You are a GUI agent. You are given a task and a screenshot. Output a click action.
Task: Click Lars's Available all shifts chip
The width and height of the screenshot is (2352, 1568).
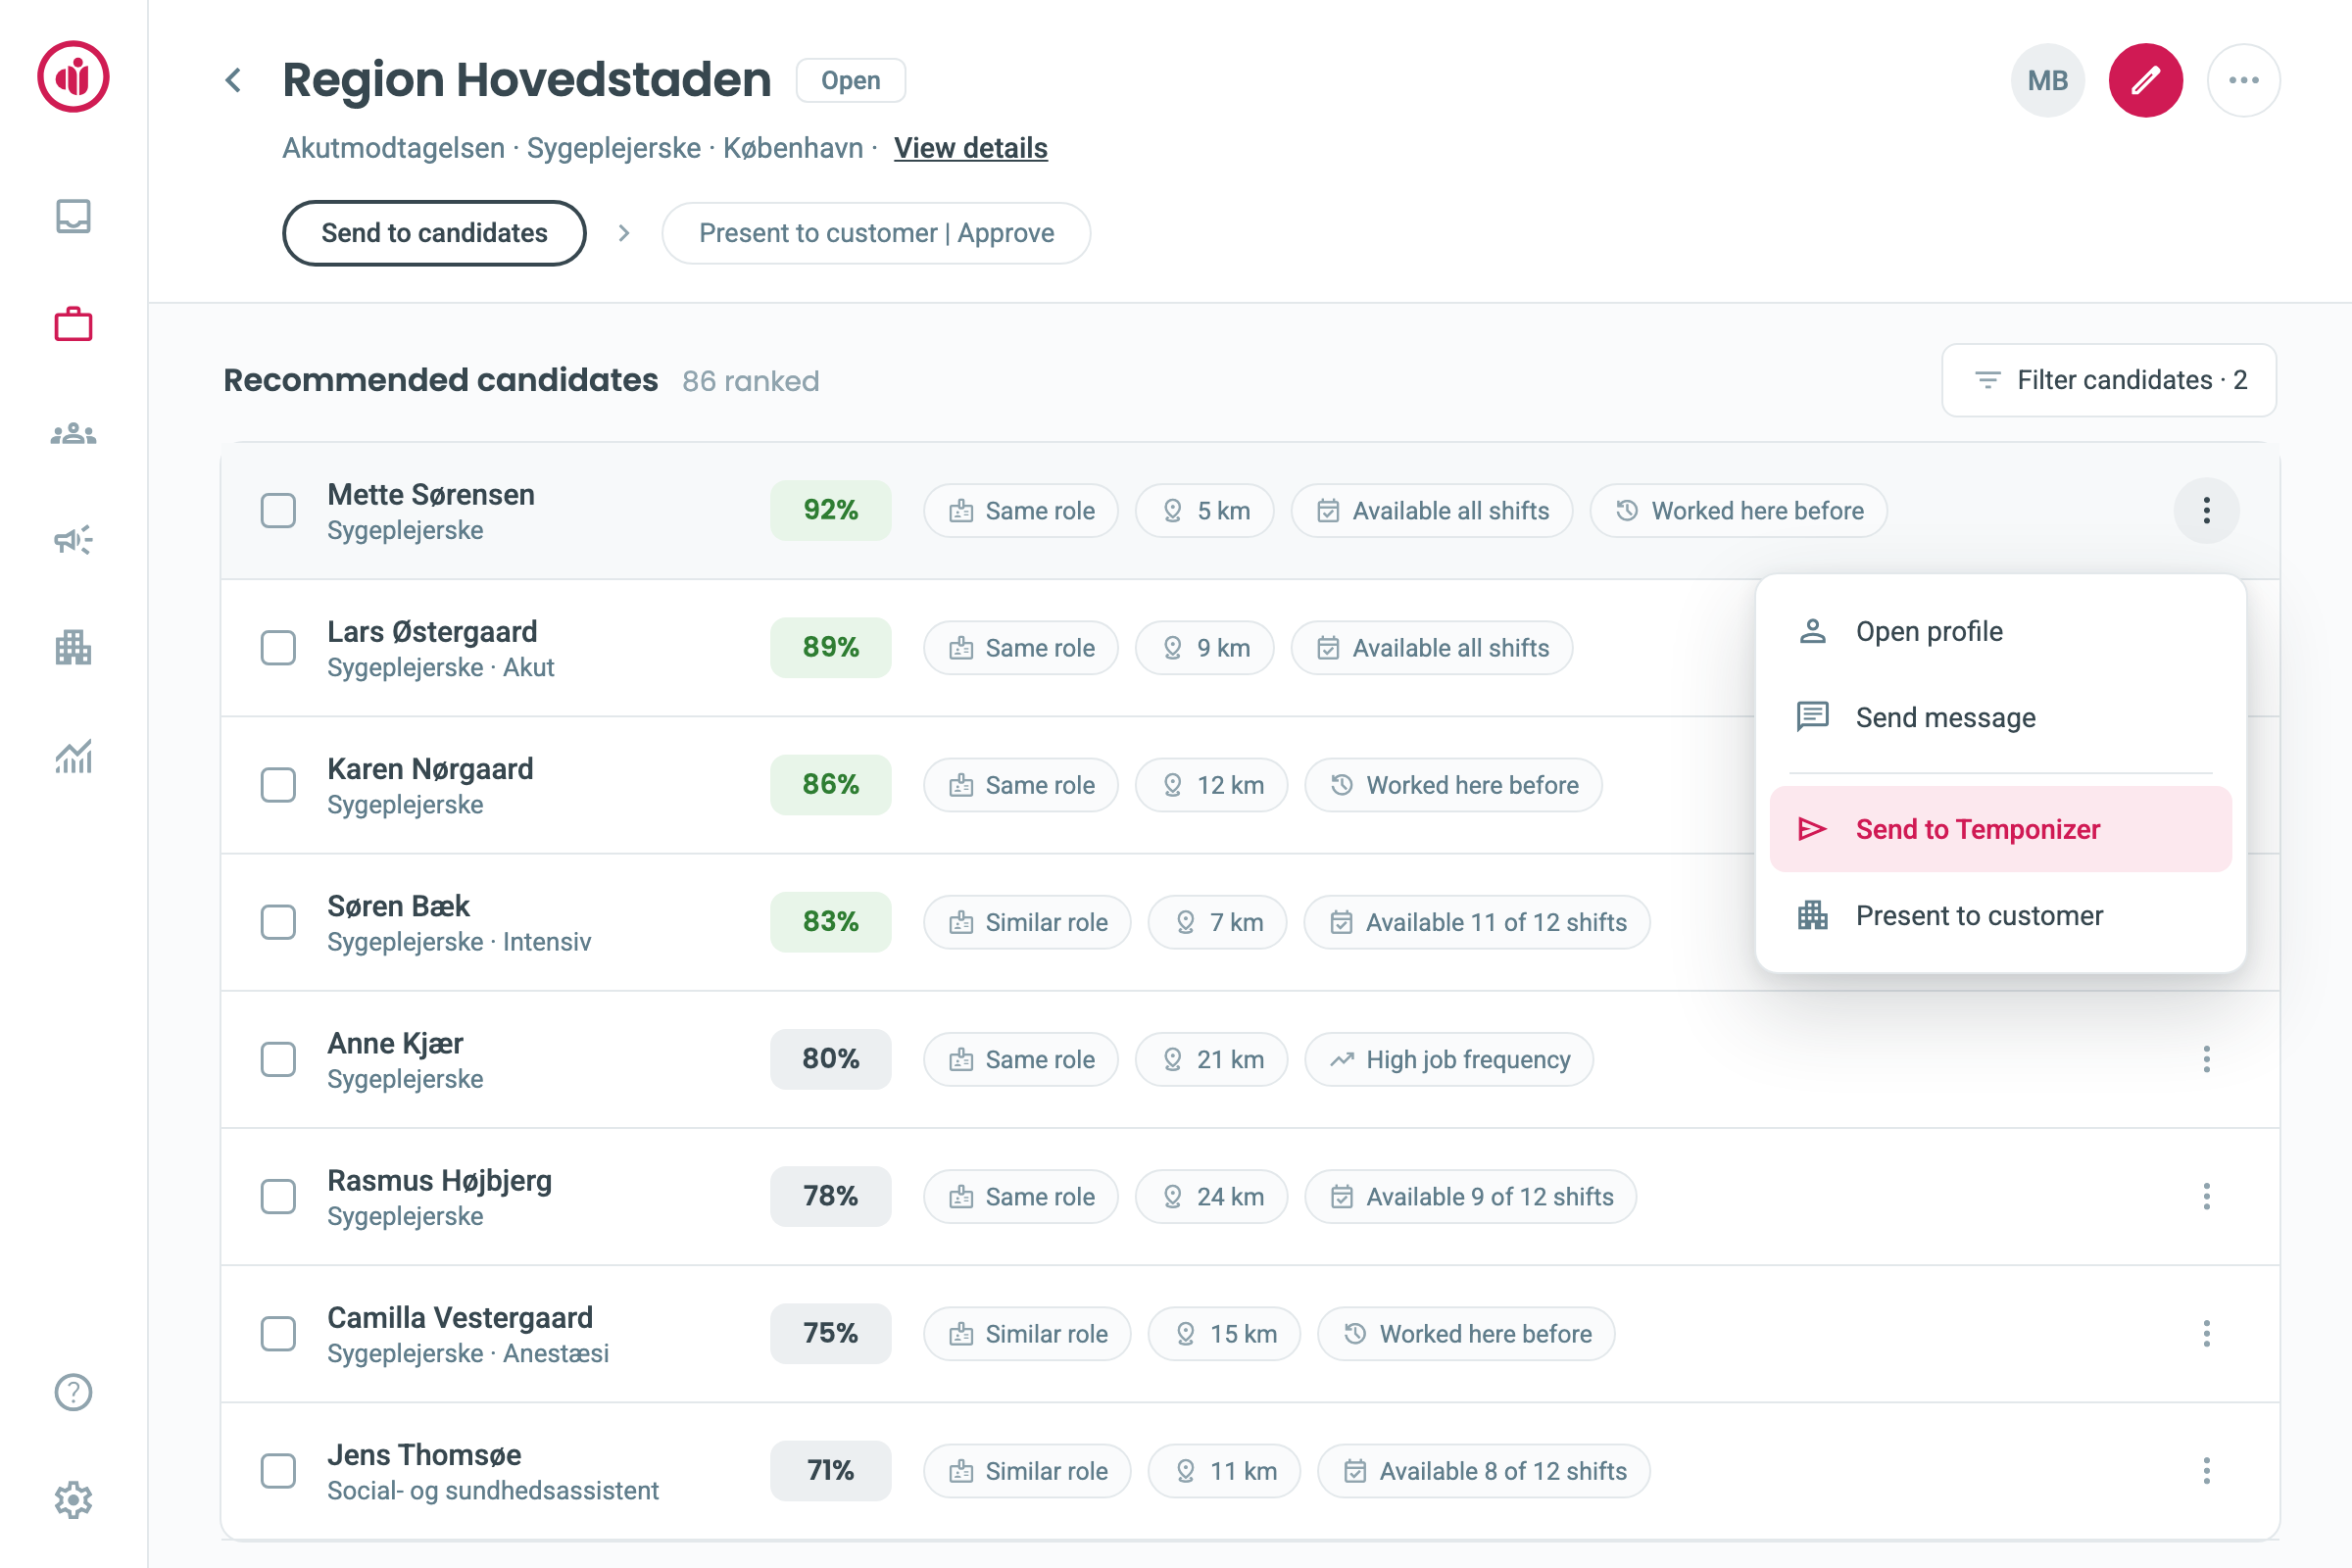pos(1432,648)
